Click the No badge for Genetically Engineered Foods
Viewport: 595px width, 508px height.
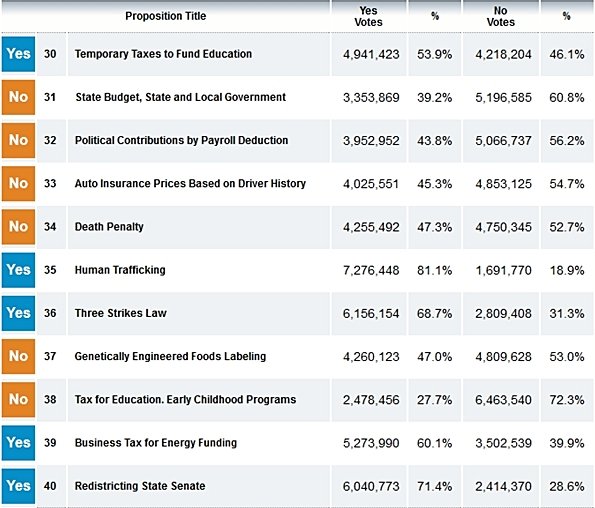tap(18, 356)
